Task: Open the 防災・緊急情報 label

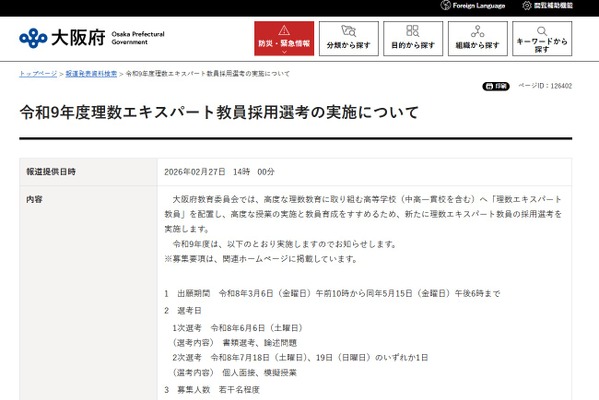Action: click(x=284, y=44)
